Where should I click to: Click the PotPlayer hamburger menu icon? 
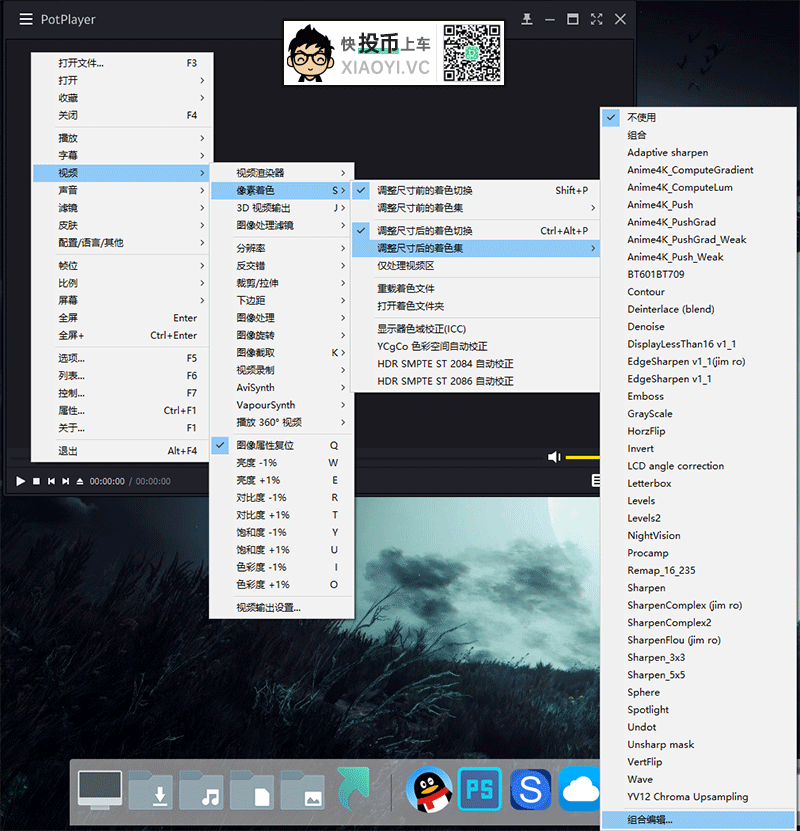coord(26,19)
